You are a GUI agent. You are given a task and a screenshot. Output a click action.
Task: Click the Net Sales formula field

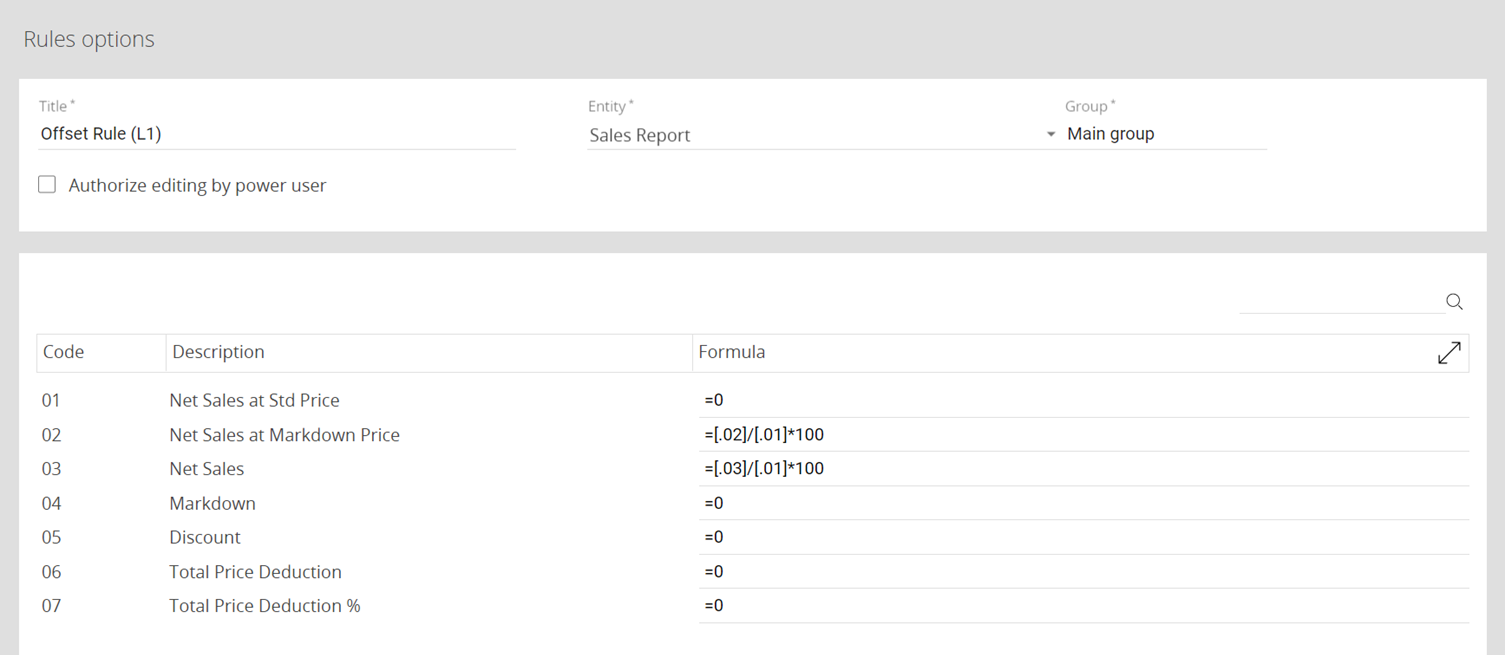(x=1083, y=469)
